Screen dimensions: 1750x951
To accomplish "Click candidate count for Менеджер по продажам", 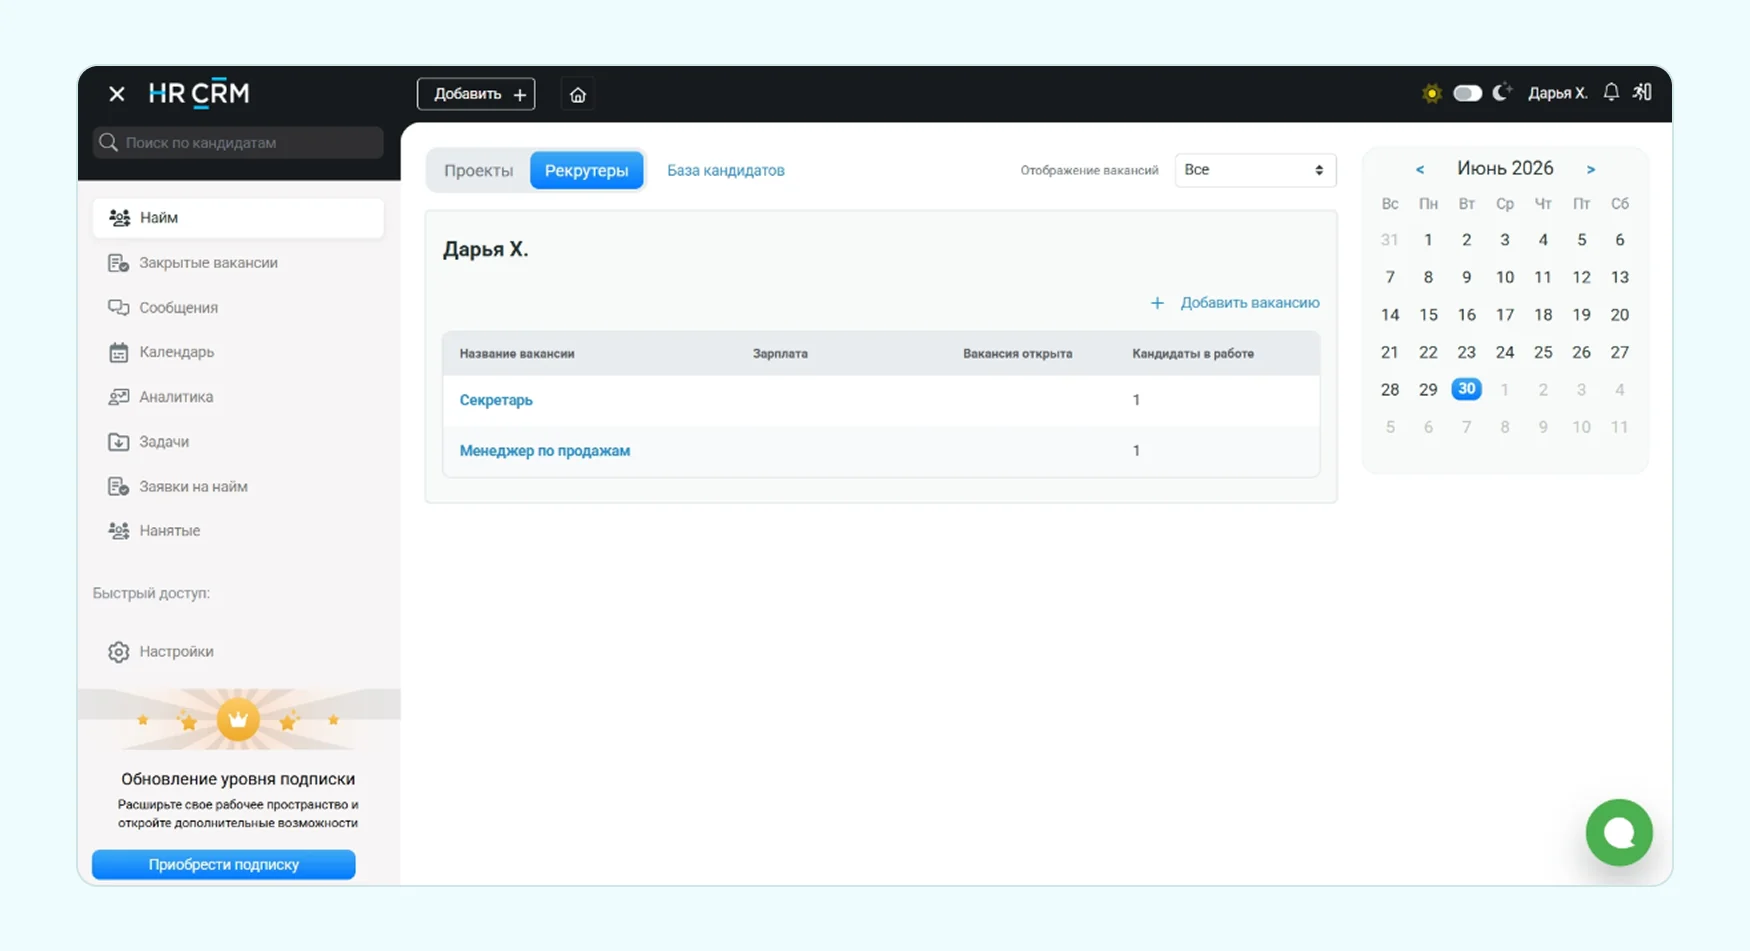I will tap(1136, 451).
